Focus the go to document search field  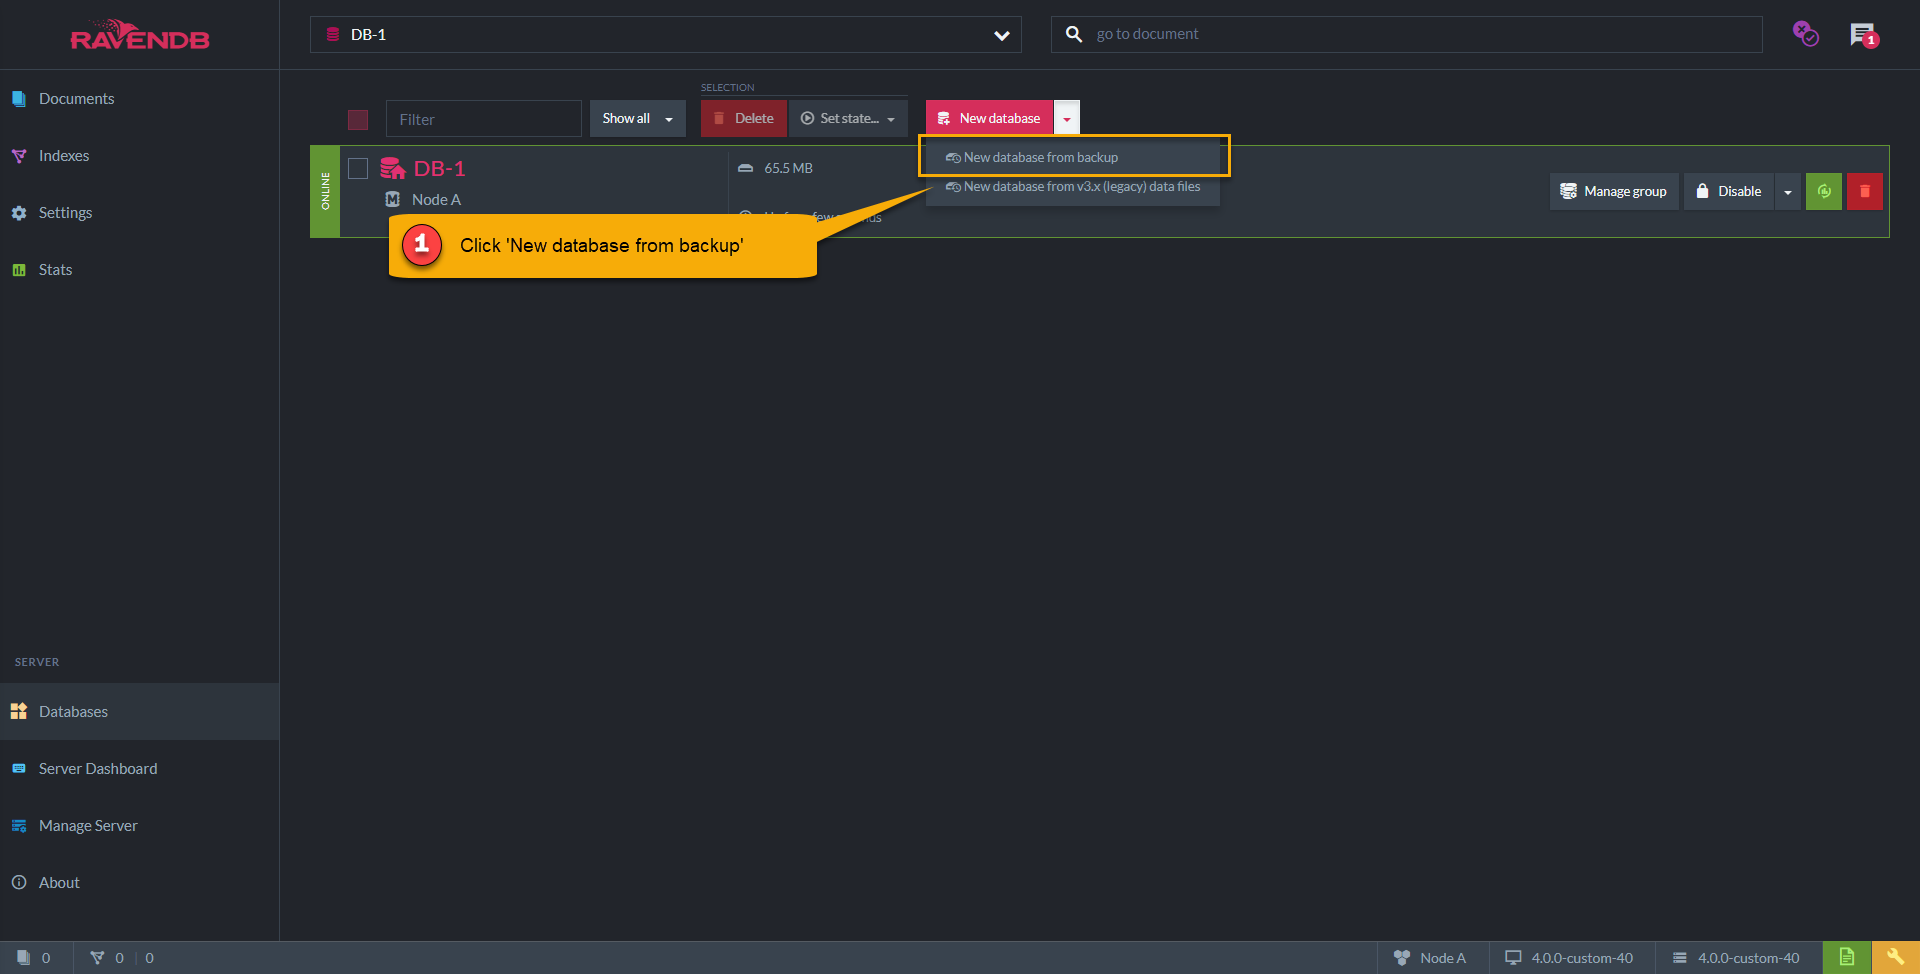[1407, 35]
